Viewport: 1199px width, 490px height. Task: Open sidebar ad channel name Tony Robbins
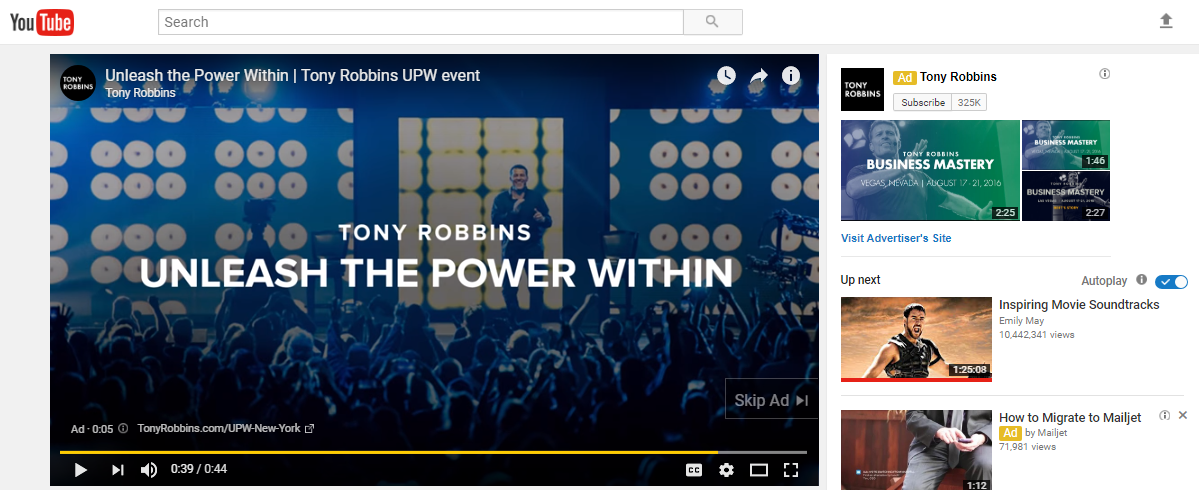point(958,76)
